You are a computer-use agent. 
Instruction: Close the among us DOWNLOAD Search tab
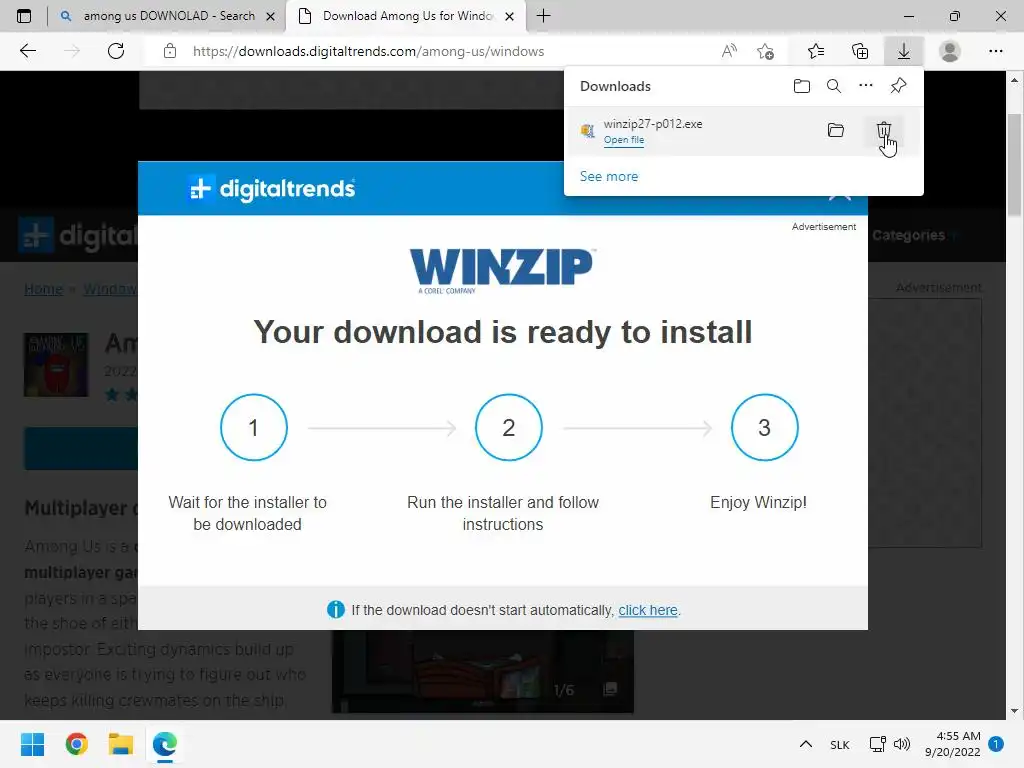point(270,16)
